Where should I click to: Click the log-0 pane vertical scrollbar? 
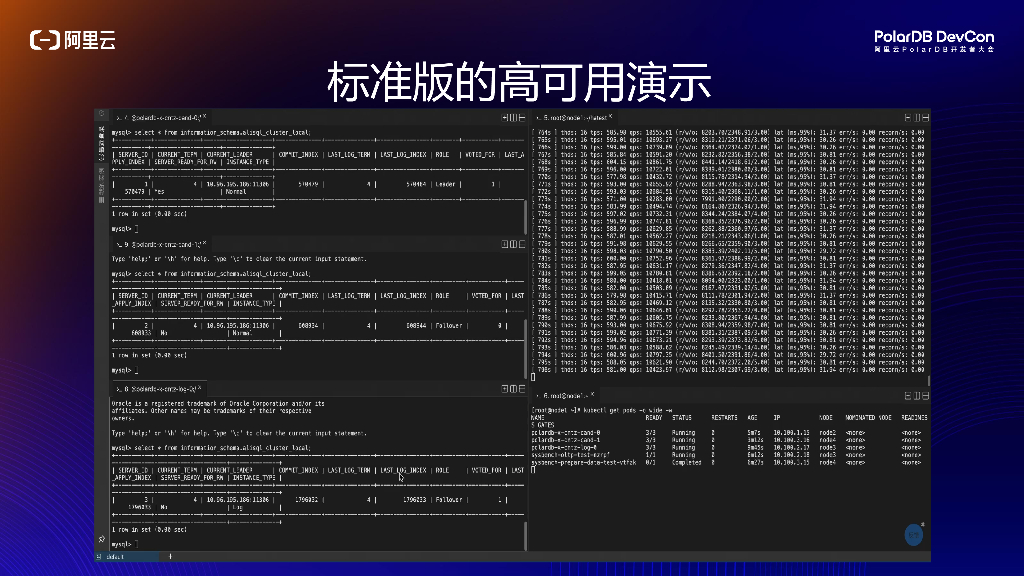pyautogui.click(x=525, y=536)
